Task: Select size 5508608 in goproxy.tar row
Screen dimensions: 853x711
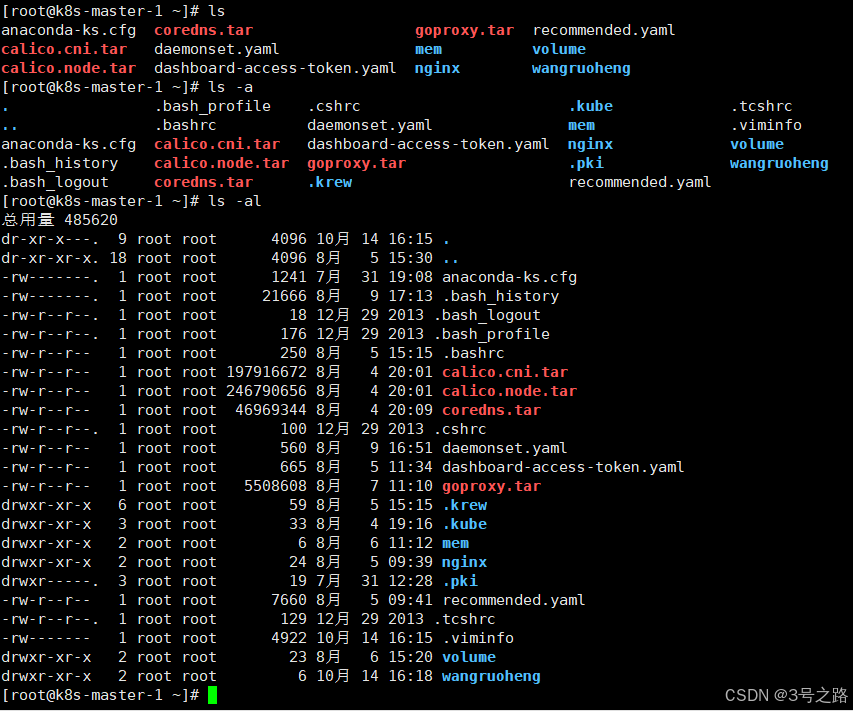Action: [x=275, y=486]
